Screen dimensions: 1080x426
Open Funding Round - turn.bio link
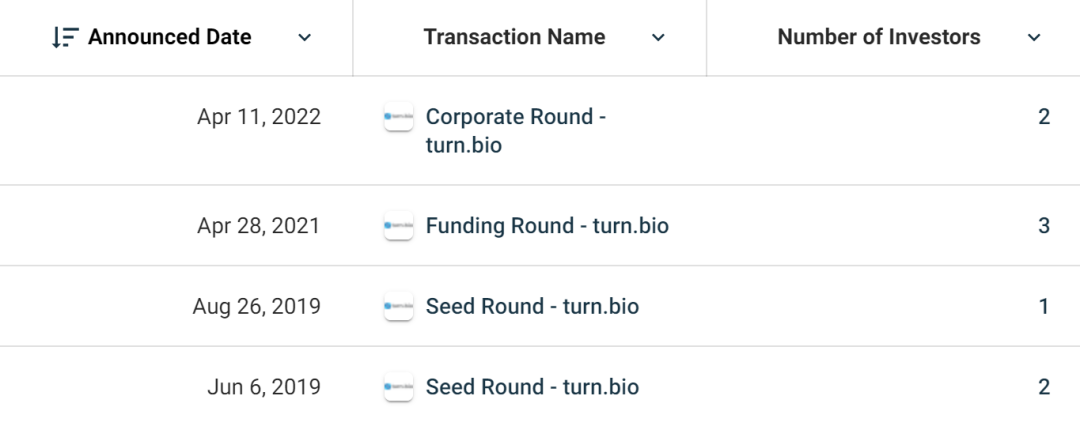[x=547, y=225]
